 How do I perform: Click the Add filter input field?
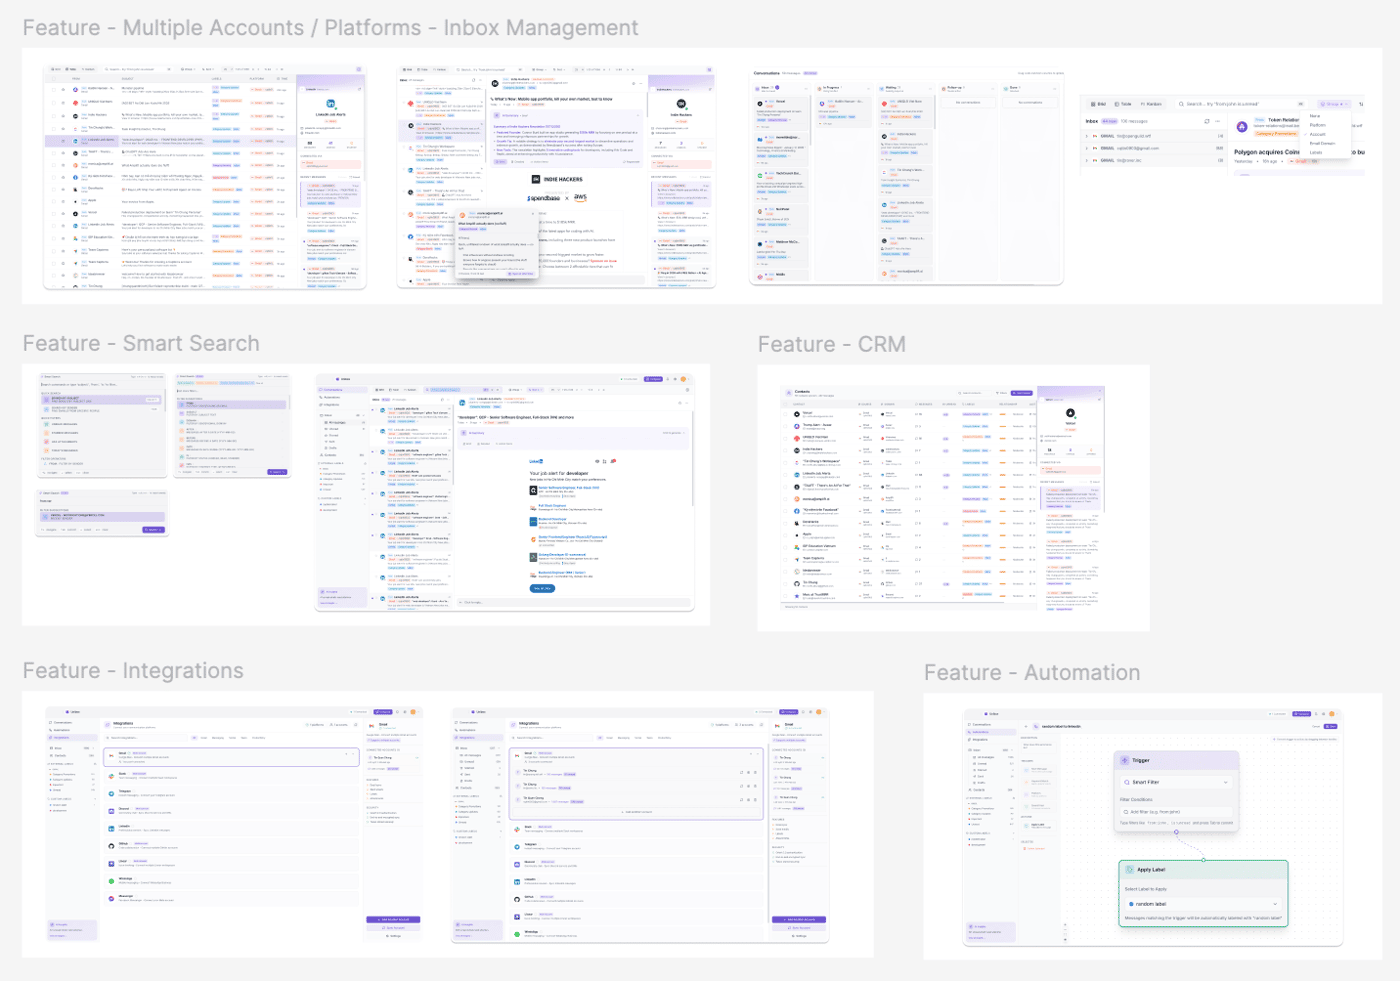(1176, 812)
